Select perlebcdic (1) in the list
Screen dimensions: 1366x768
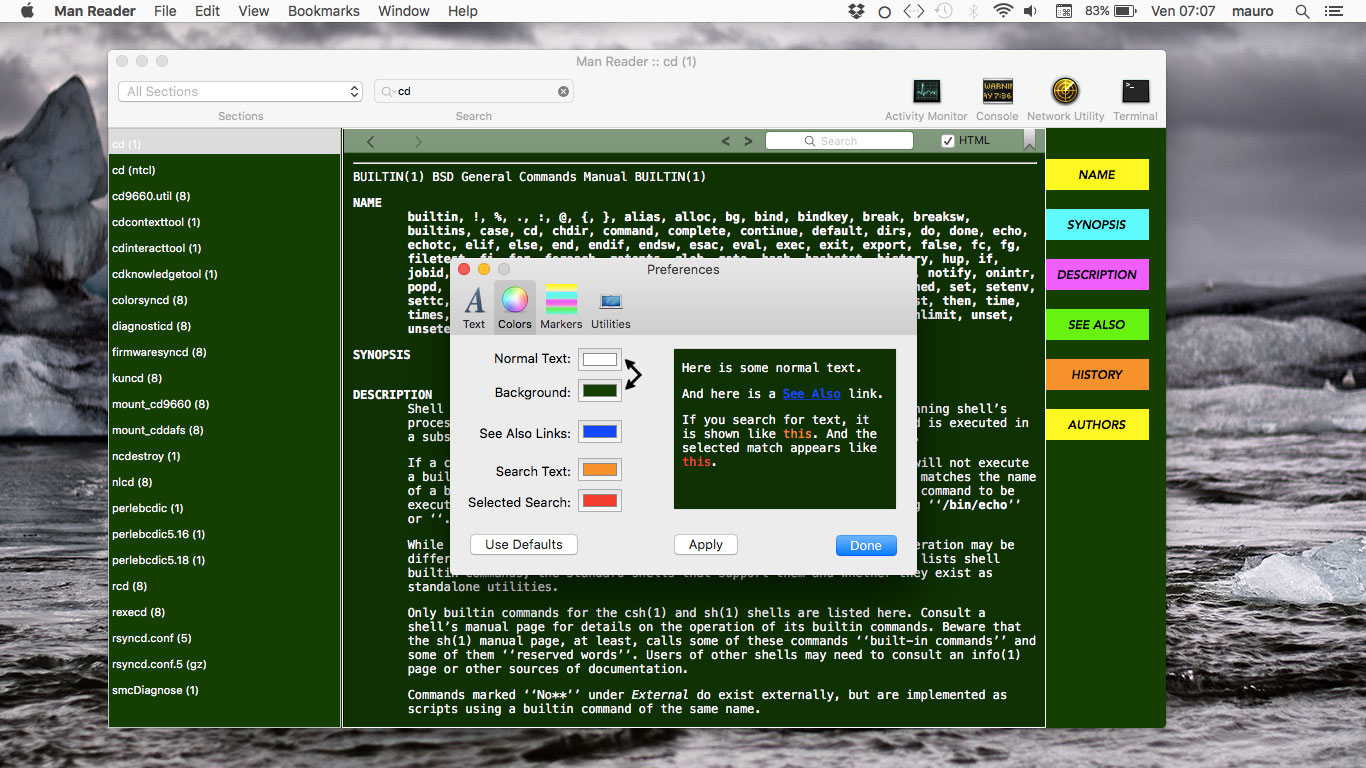click(x=225, y=508)
